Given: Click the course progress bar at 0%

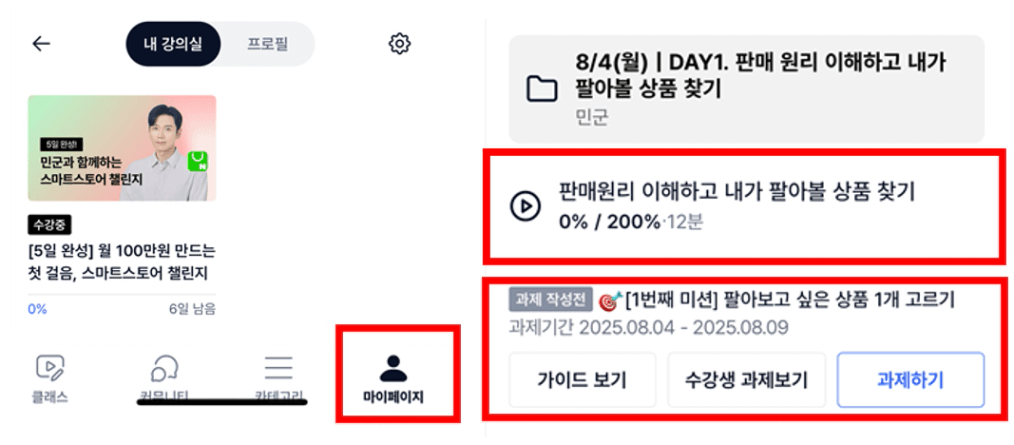Looking at the screenshot, I should click(122, 295).
